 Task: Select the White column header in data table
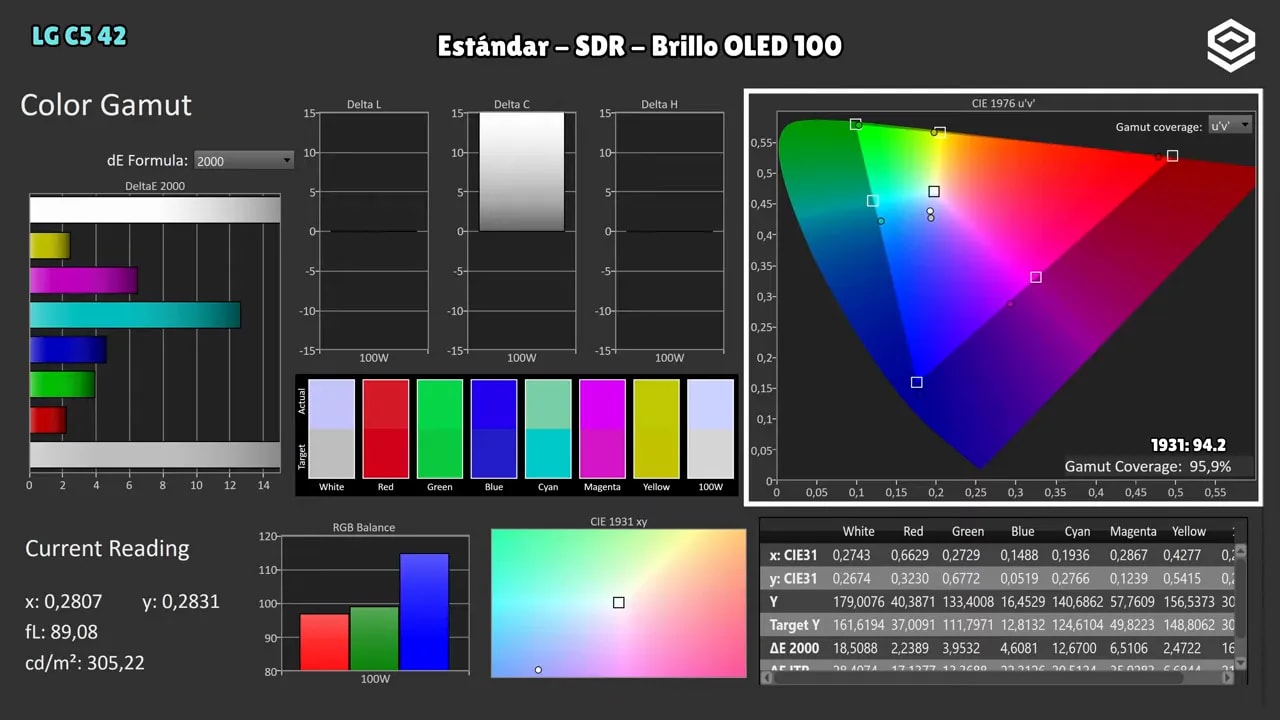coord(858,531)
